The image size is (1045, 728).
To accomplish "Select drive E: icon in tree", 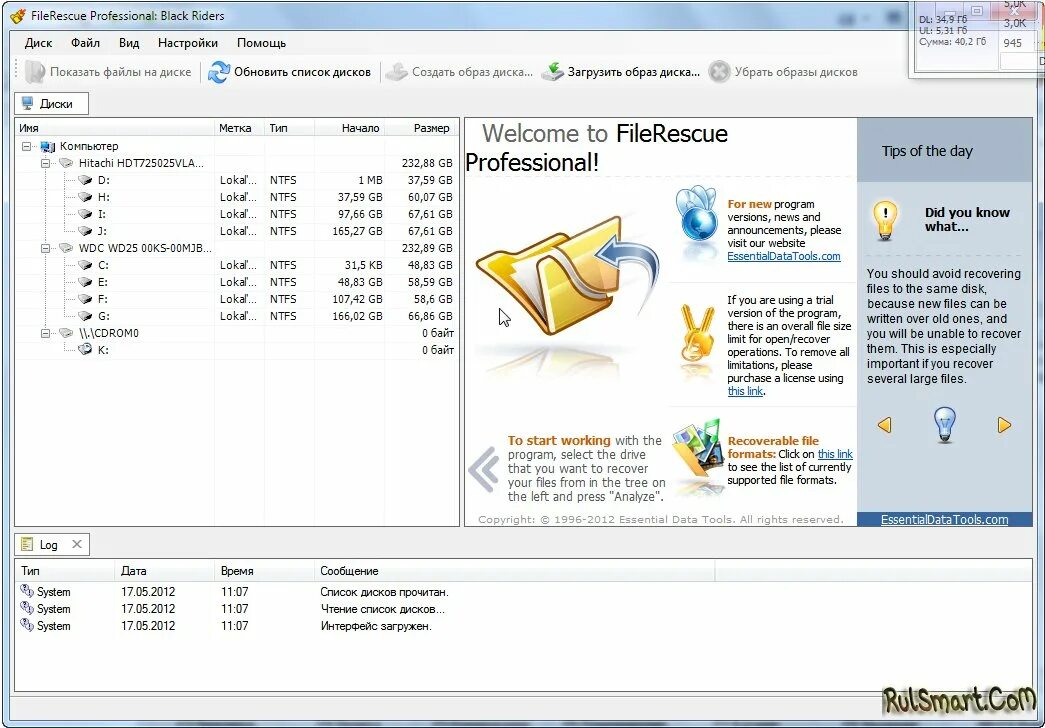I will coord(85,282).
